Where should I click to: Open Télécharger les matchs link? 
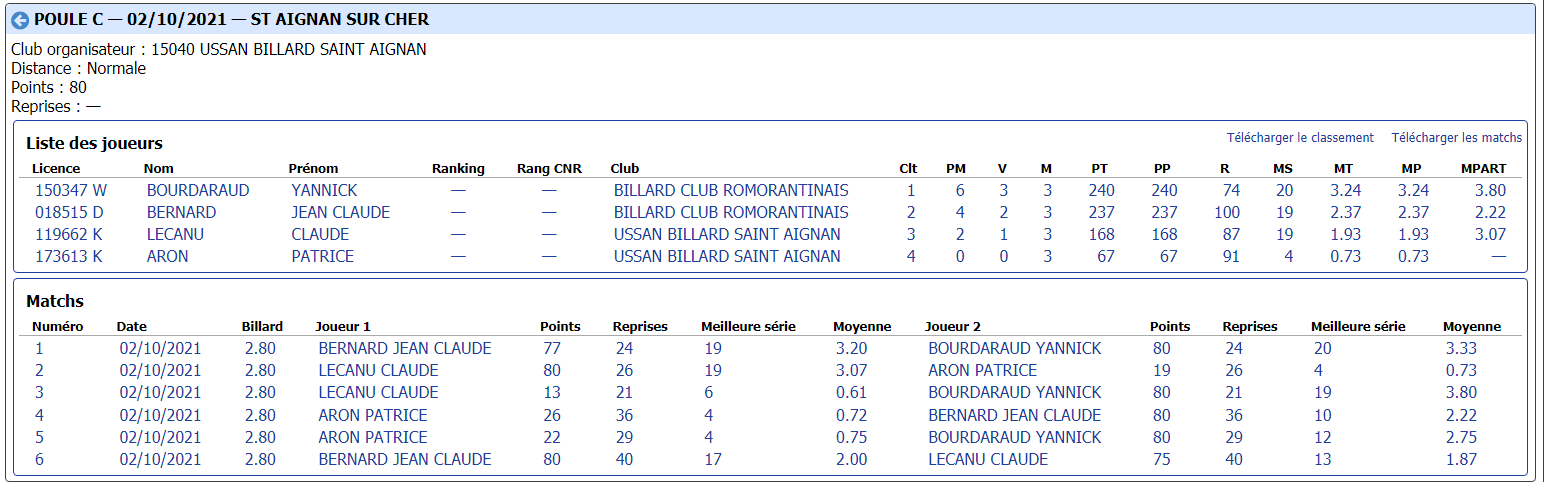[1456, 138]
